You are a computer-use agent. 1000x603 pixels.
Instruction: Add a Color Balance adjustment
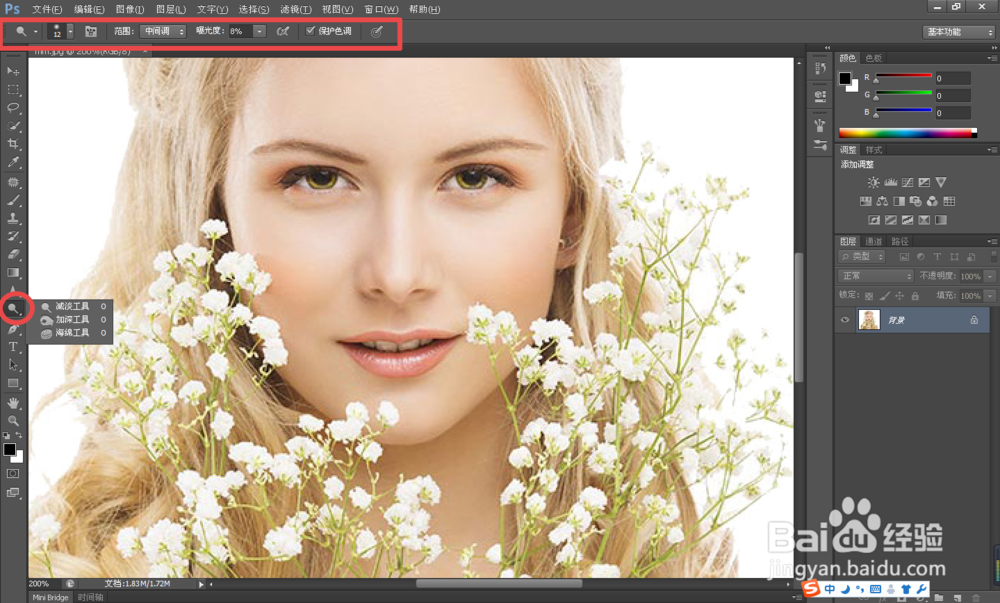click(x=882, y=201)
